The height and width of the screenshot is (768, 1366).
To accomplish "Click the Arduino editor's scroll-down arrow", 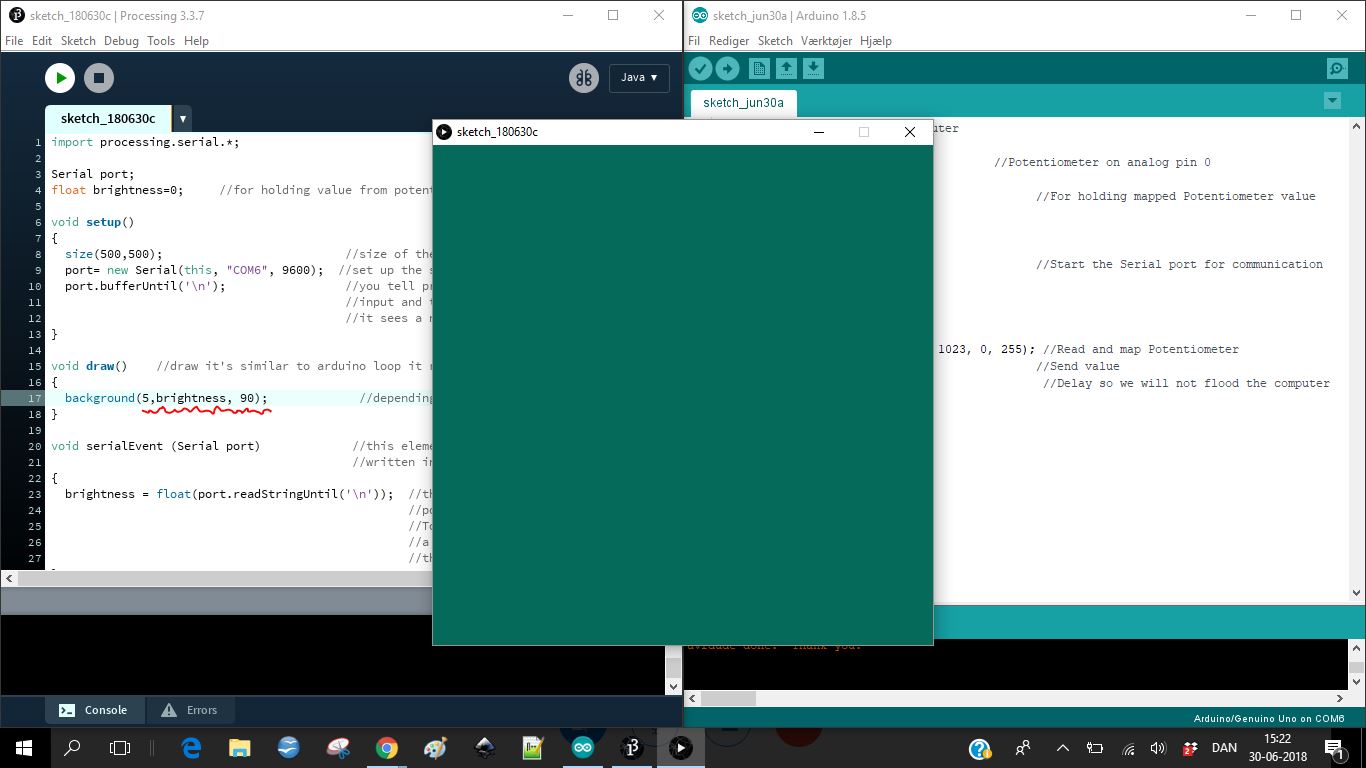I will click(1356, 593).
